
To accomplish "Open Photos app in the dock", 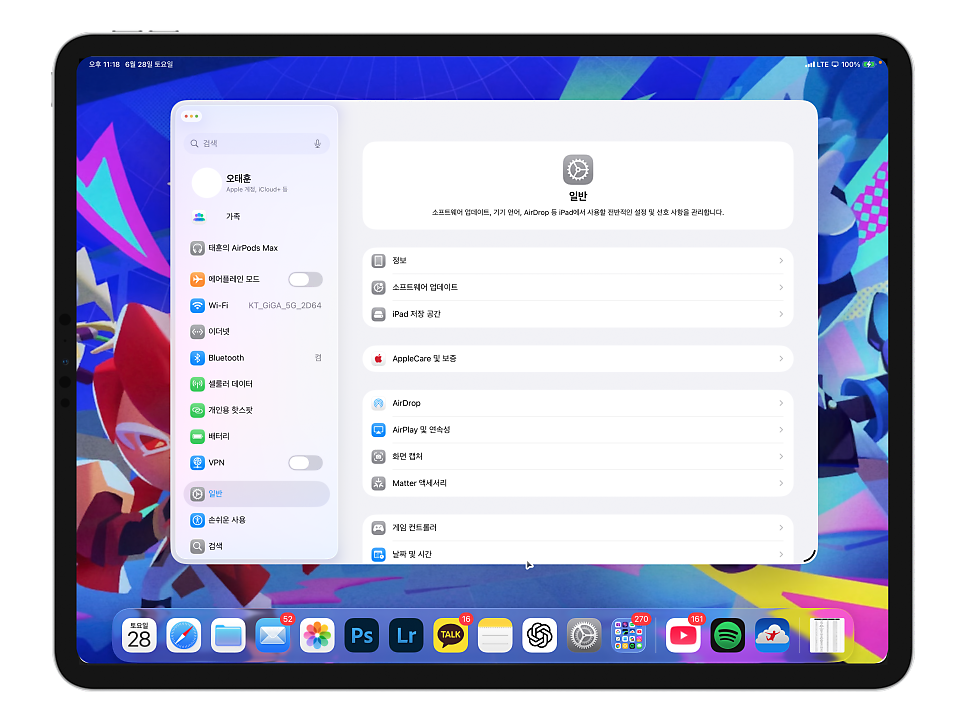I will click(317, 636).
